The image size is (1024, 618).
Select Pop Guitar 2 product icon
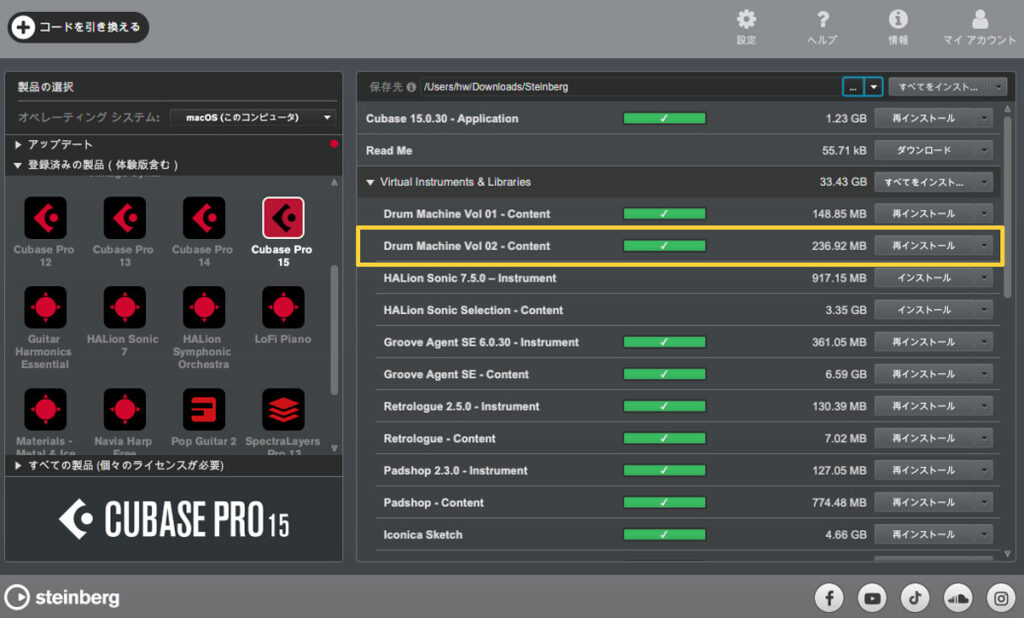(204, 410)
